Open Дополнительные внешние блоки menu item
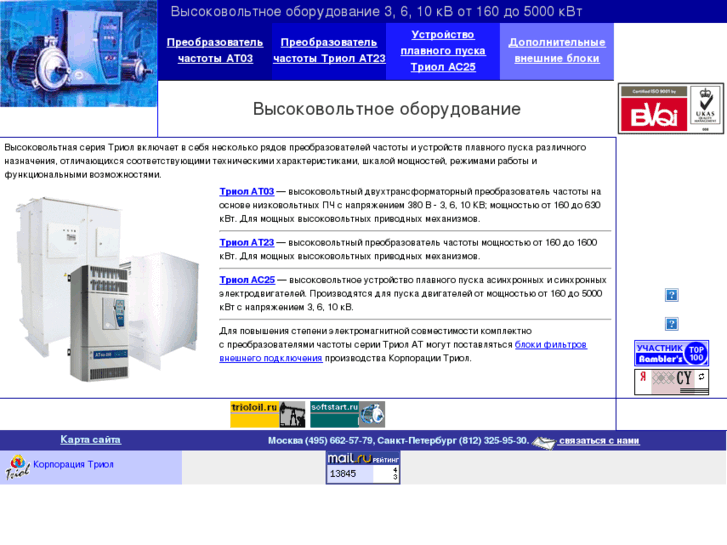 [x=557, y=50]
